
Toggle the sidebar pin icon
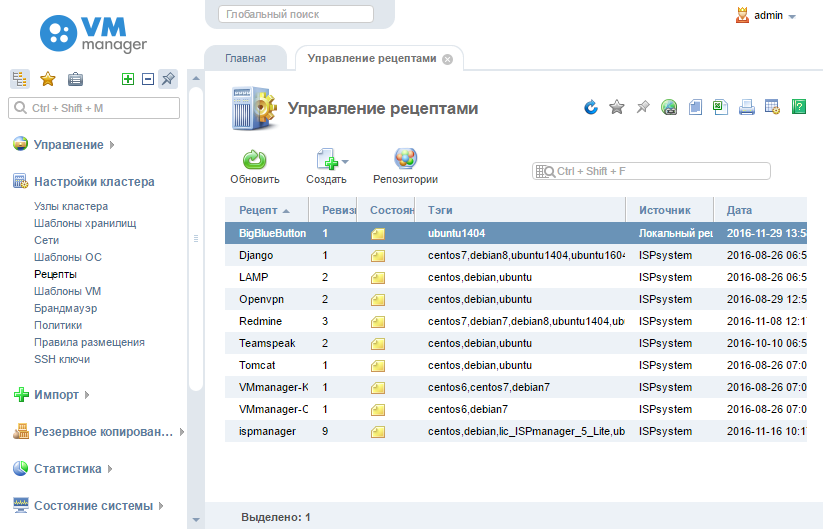pyautogui.click(x=168, y=79)
